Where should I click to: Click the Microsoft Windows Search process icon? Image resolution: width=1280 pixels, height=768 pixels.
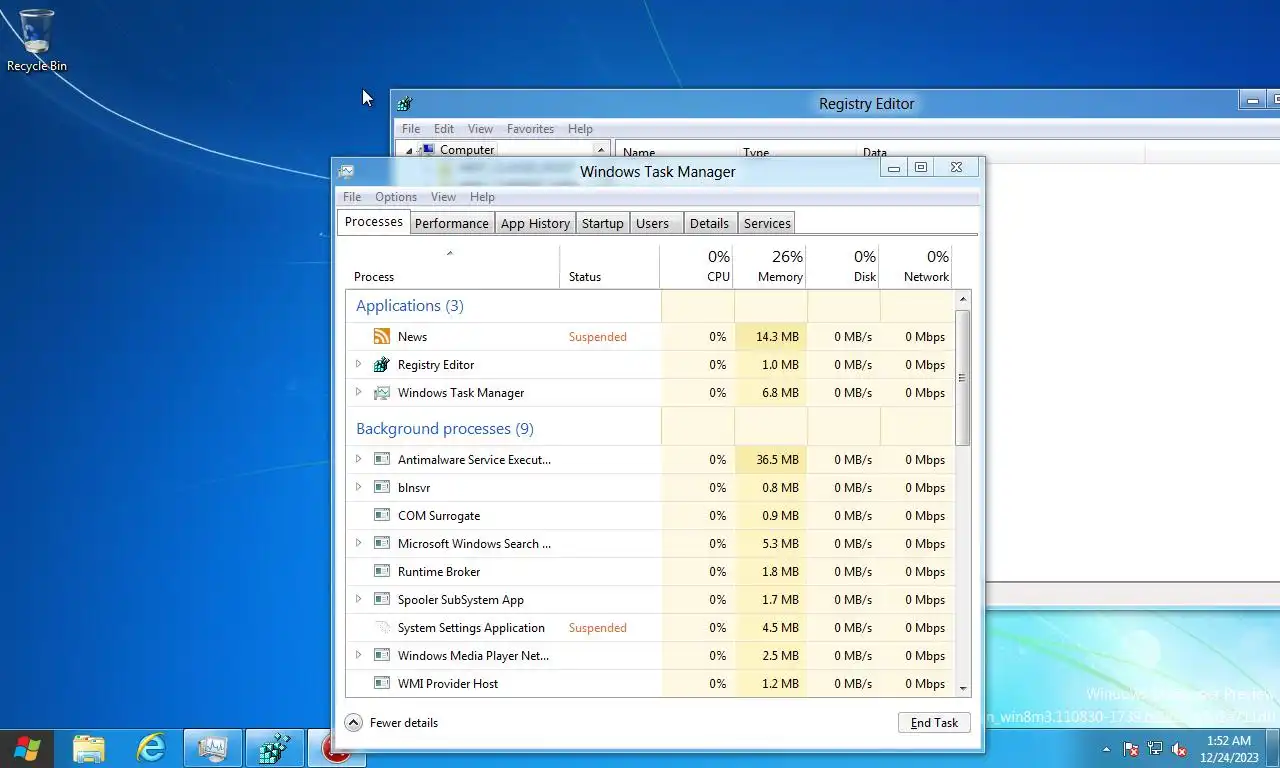pyautogui.click(x=381, y=544)
